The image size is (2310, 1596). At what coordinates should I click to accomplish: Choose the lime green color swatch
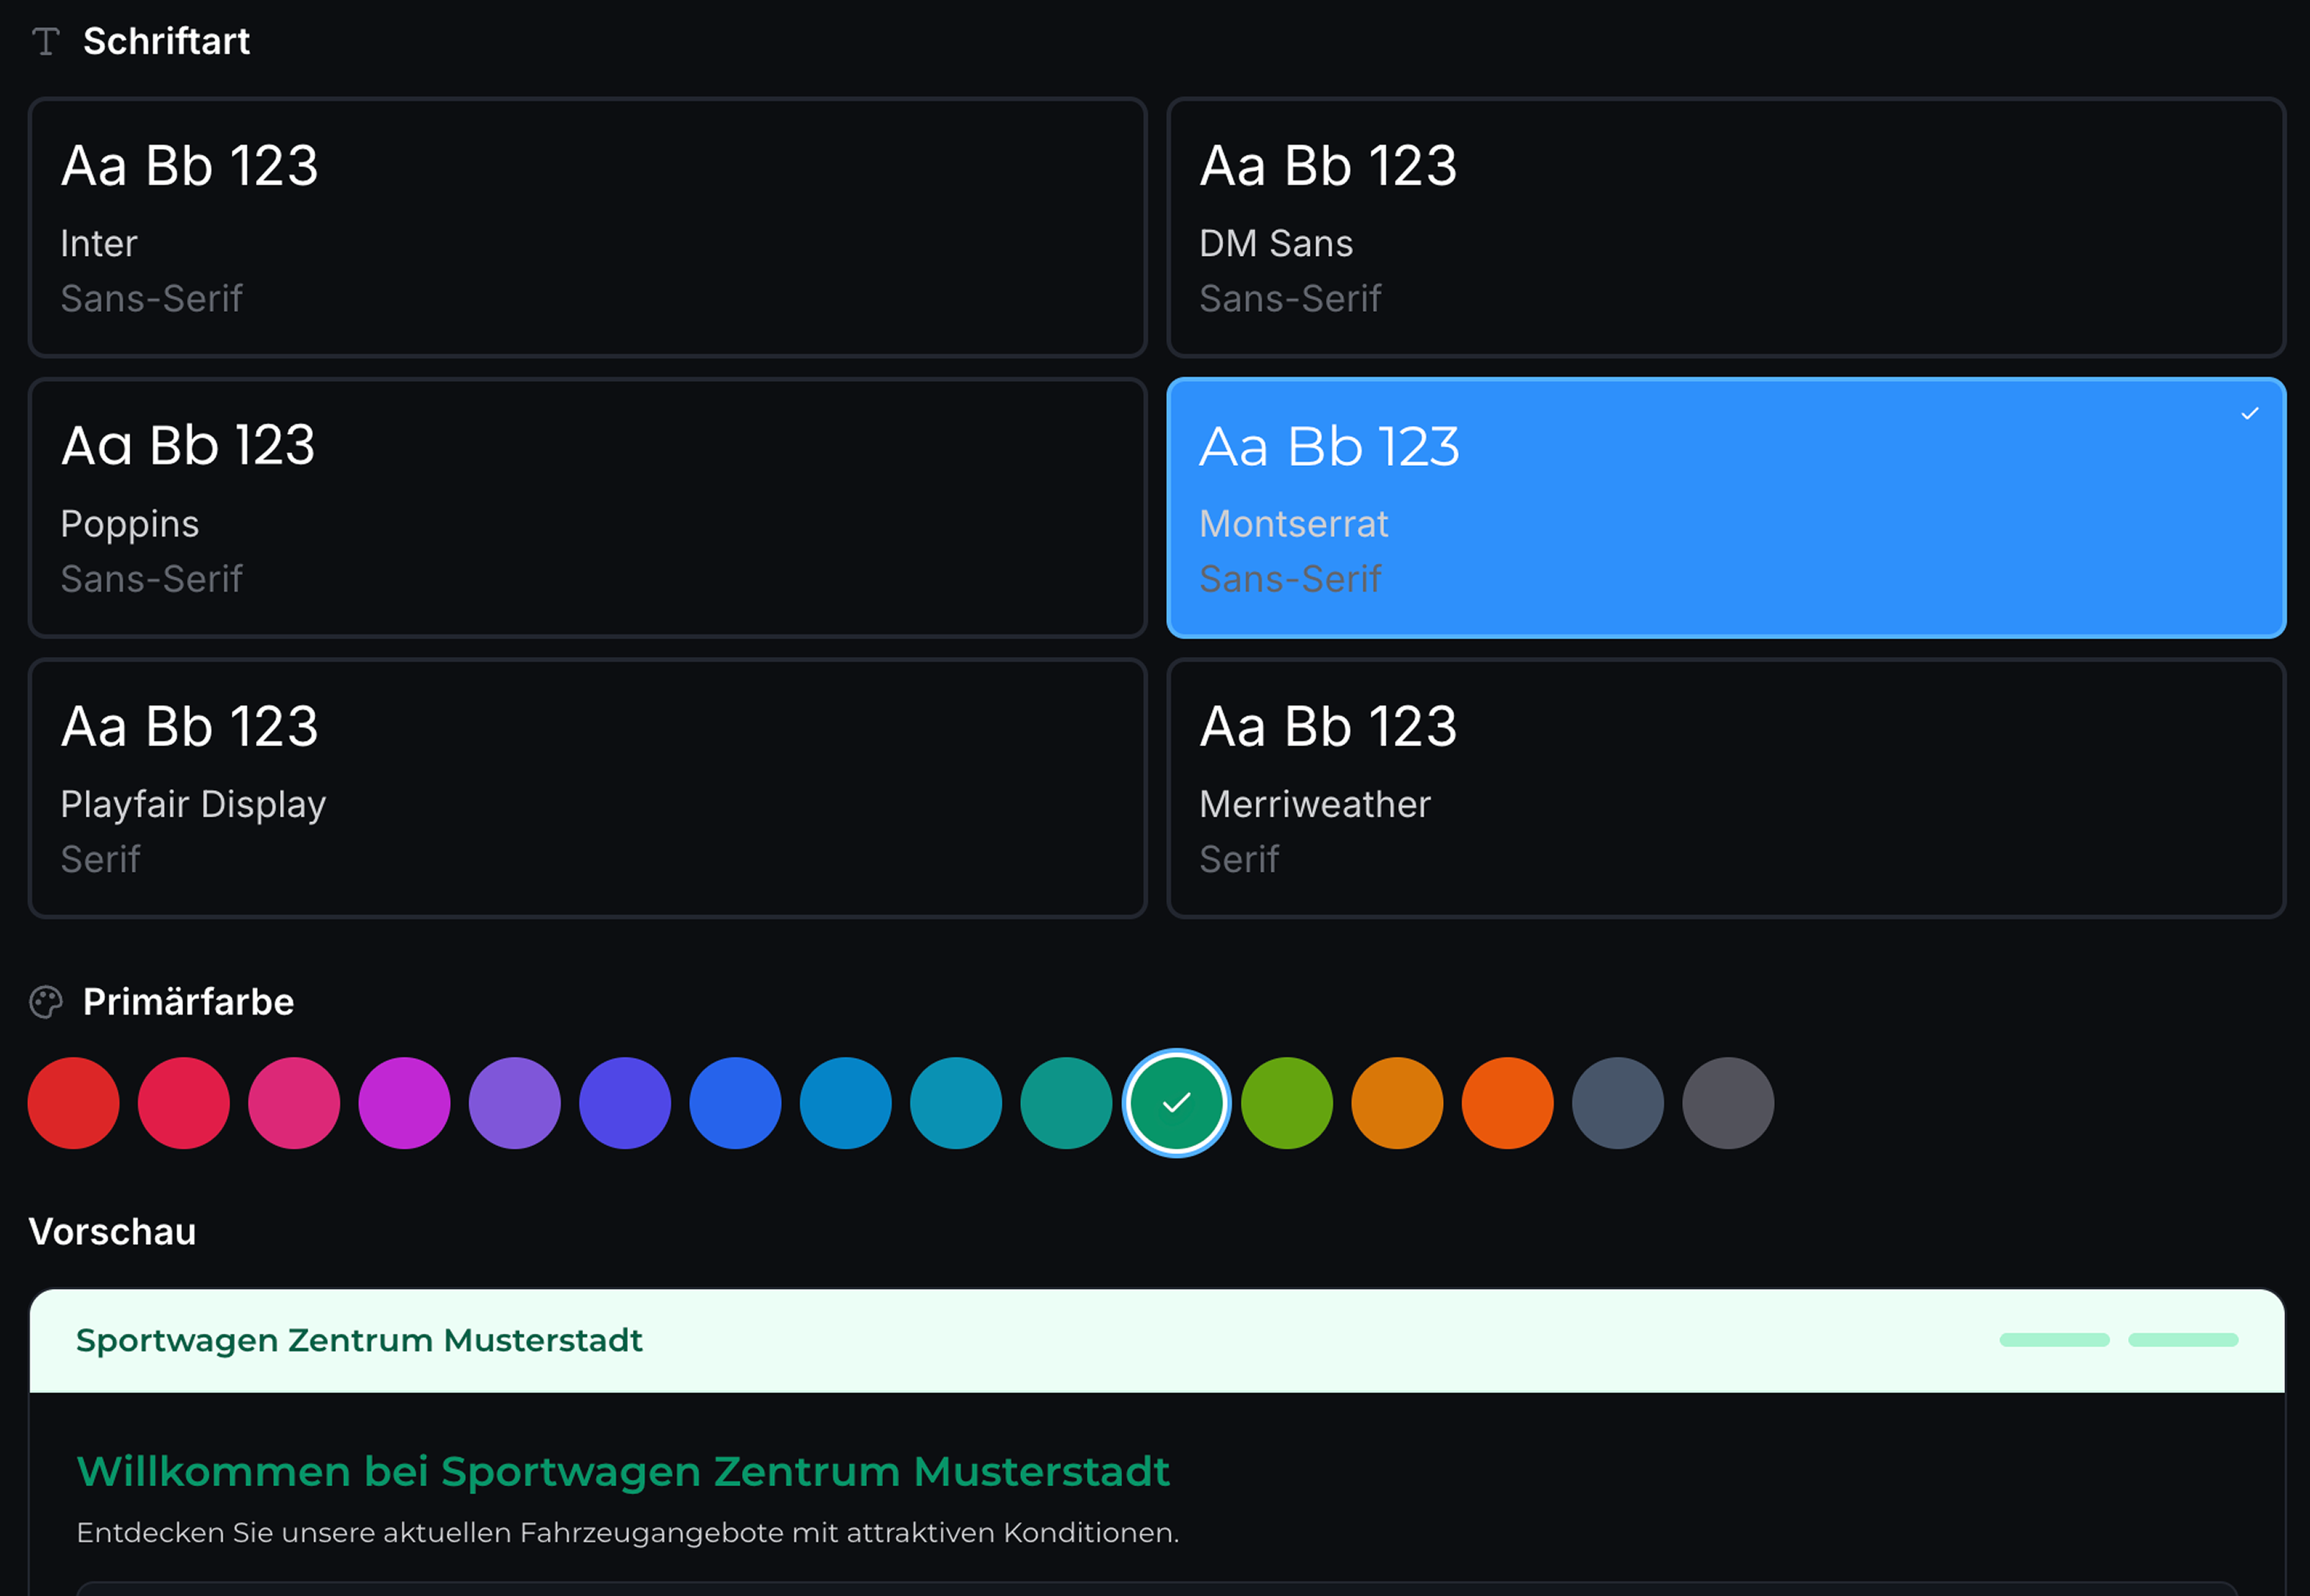pyautogui.click(x=1287, y=1103)
